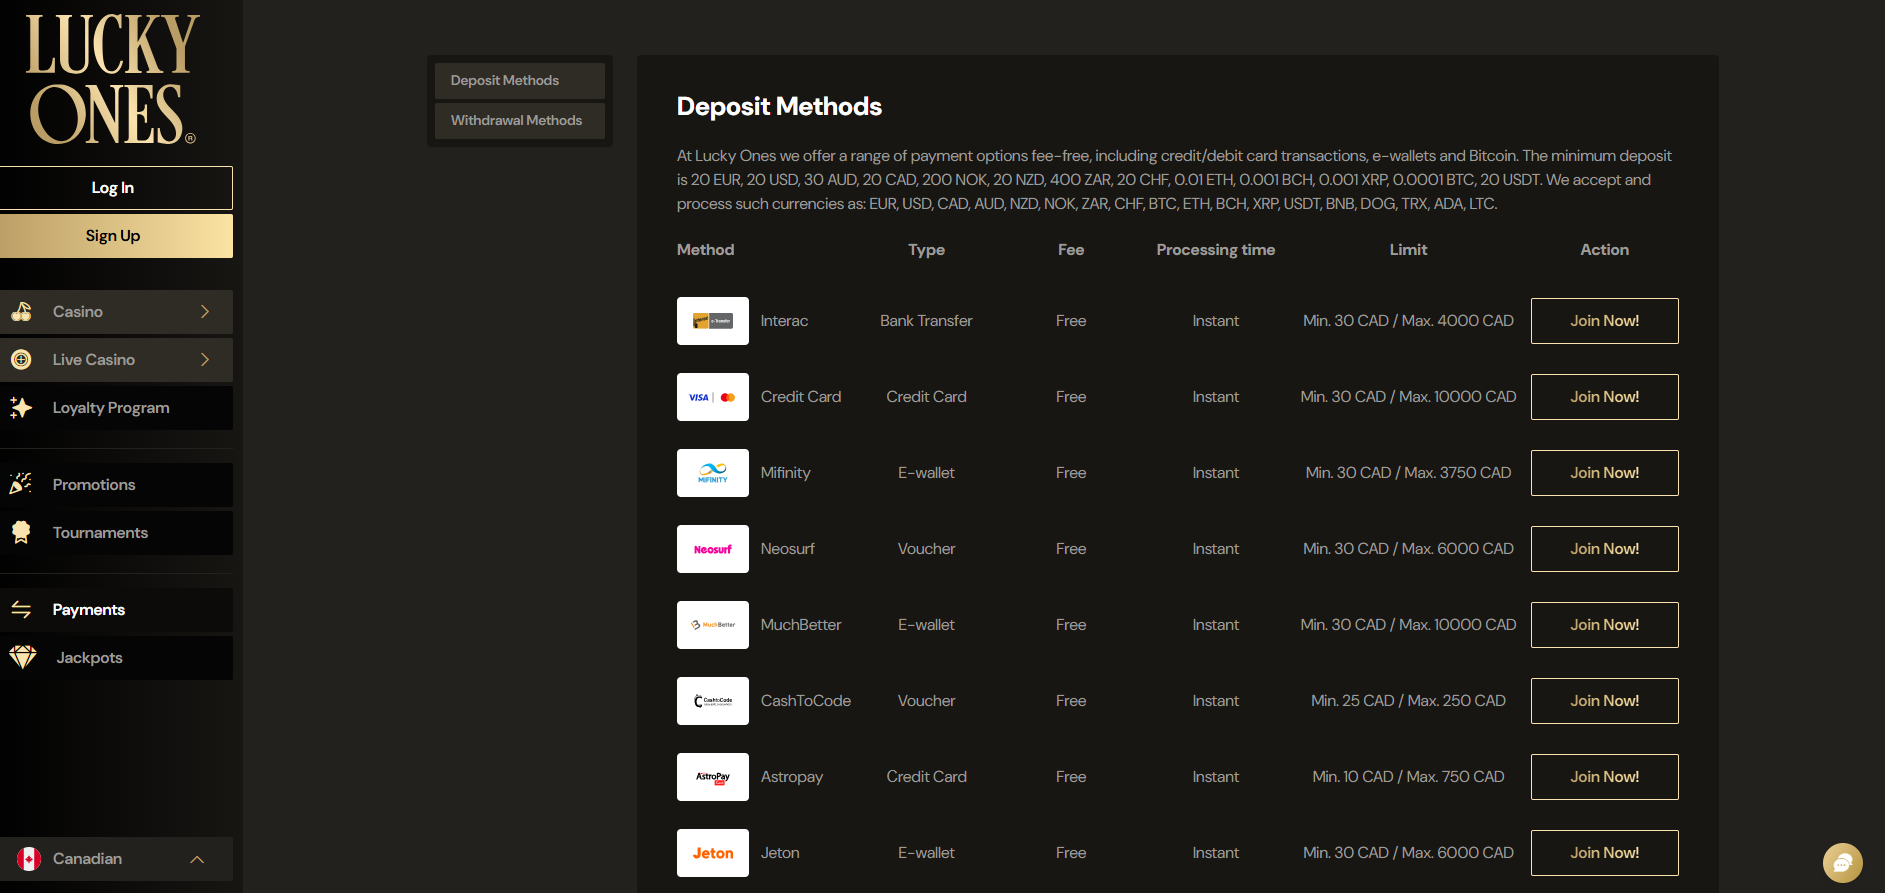The image size is (1885, 893).
Task: Open the Canadian language selector arrow
Action: [x=197, y=859]
